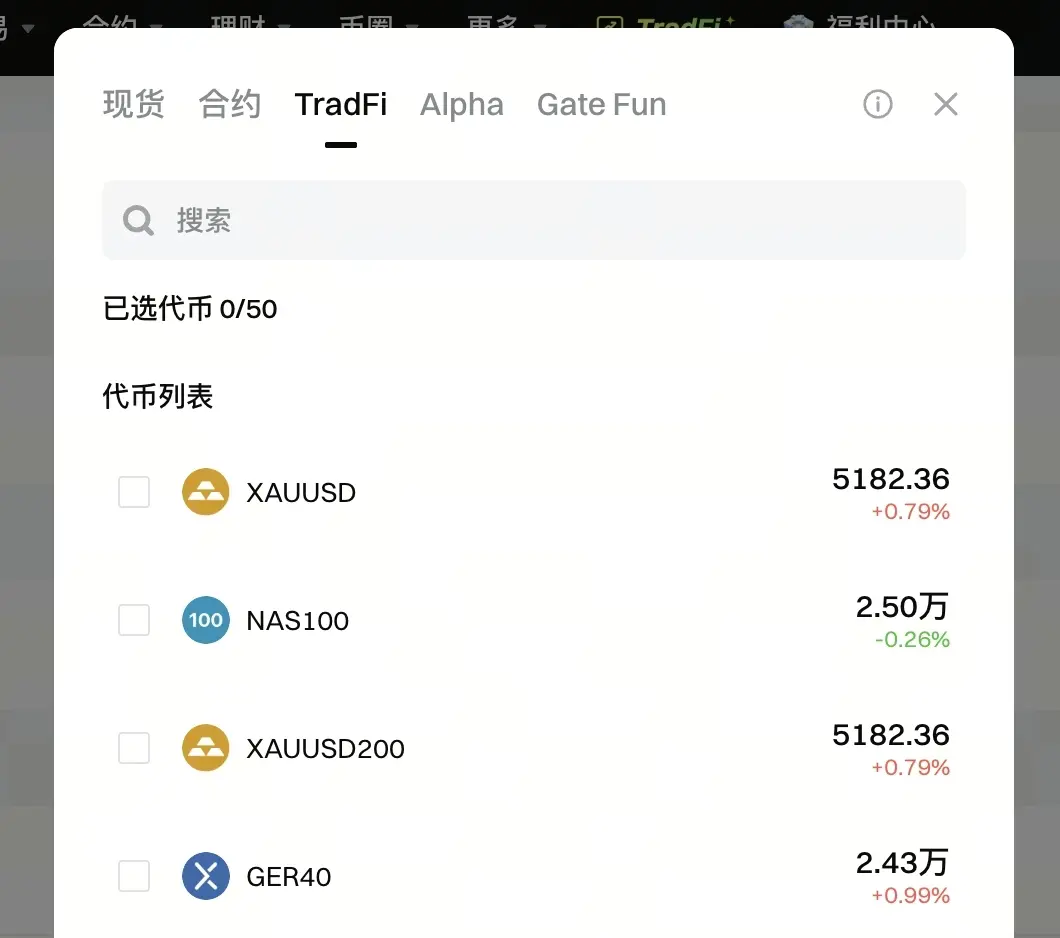Open the Alpha tab
This screenshot has height=938, width=1060.
[462, 105]
